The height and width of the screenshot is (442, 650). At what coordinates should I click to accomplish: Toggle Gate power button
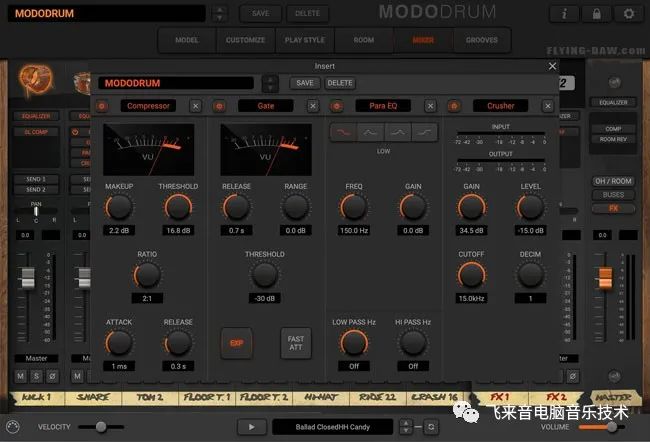219,106
